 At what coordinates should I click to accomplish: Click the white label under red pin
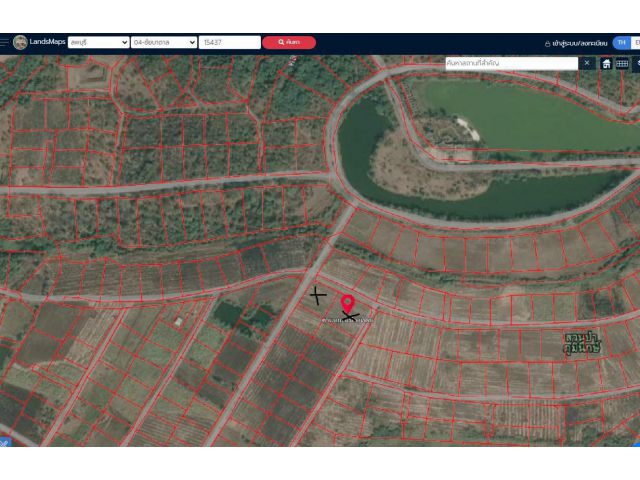347,320
